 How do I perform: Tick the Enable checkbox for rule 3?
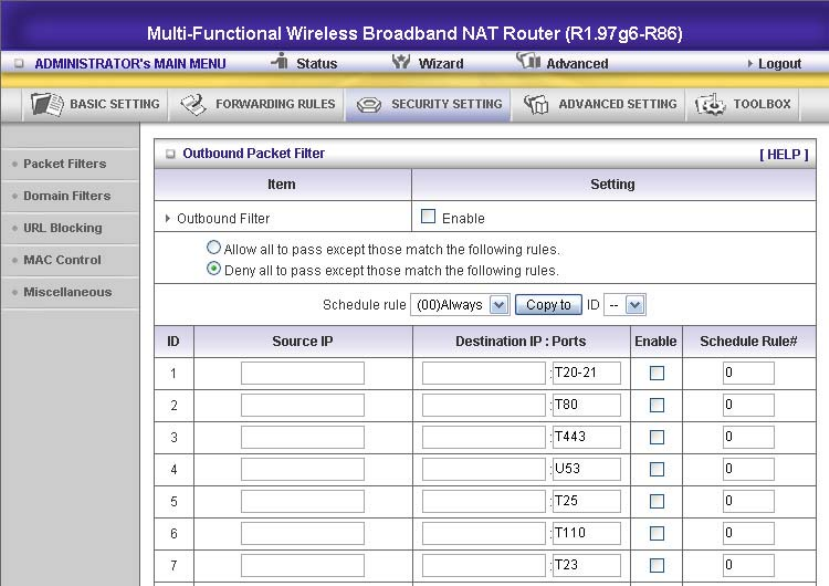click(657, 437)
